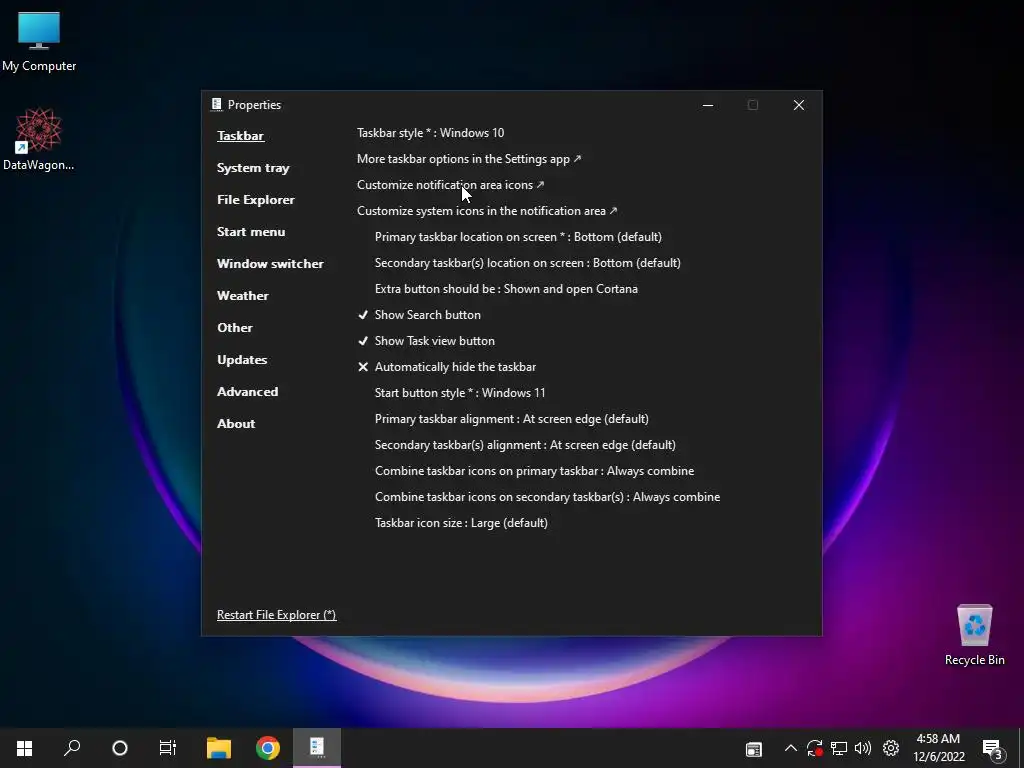Go to the Window switcher section
The image size is (1024, 768).
click(270, 264)
